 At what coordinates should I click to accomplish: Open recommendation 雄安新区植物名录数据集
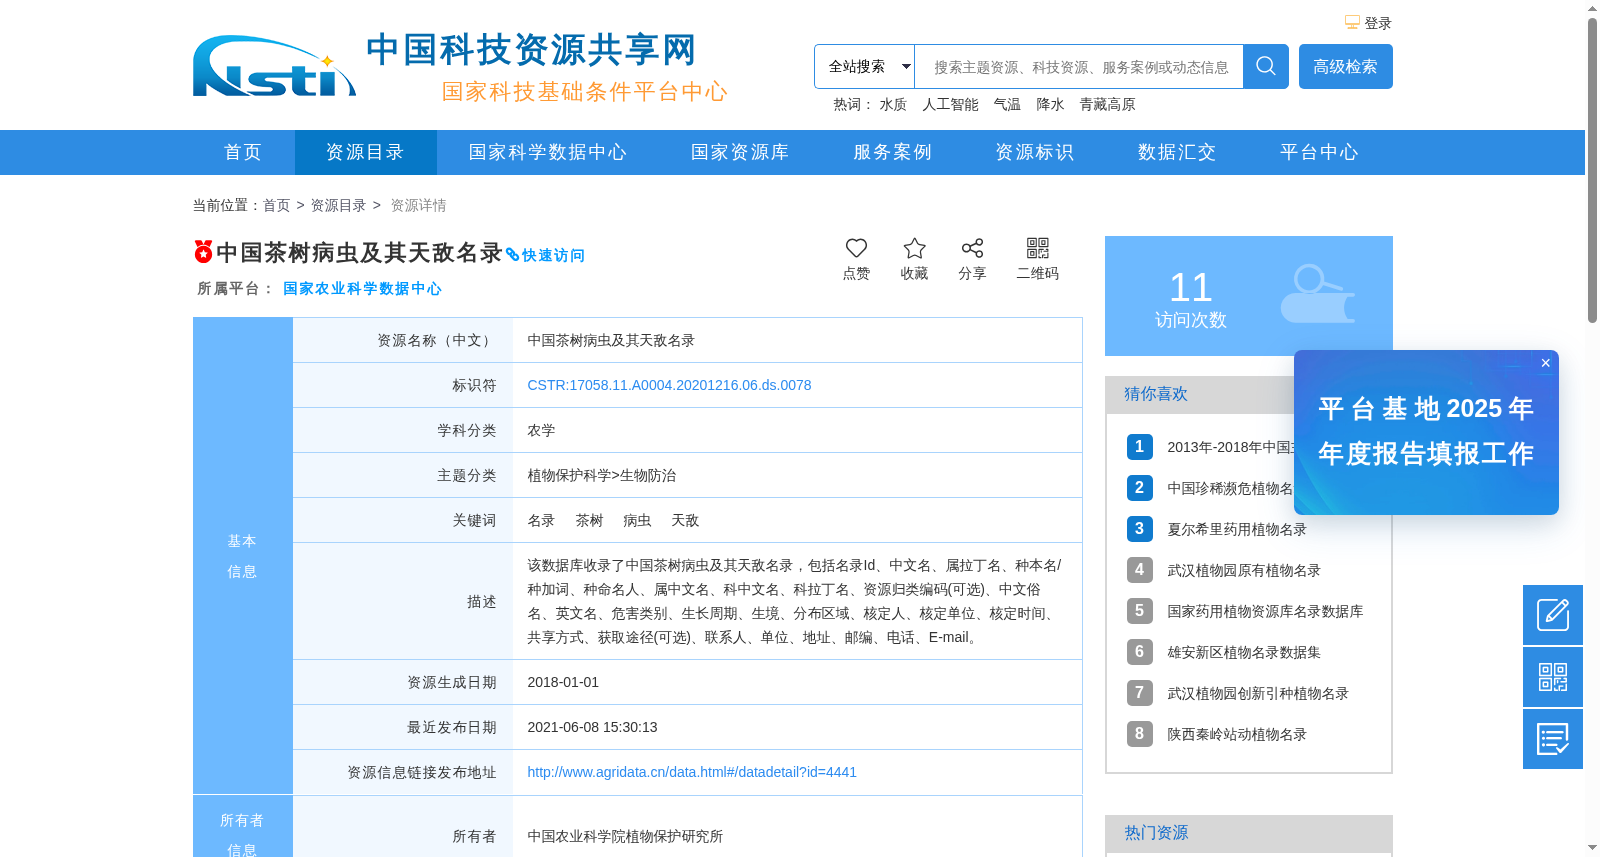[1244, 652]
